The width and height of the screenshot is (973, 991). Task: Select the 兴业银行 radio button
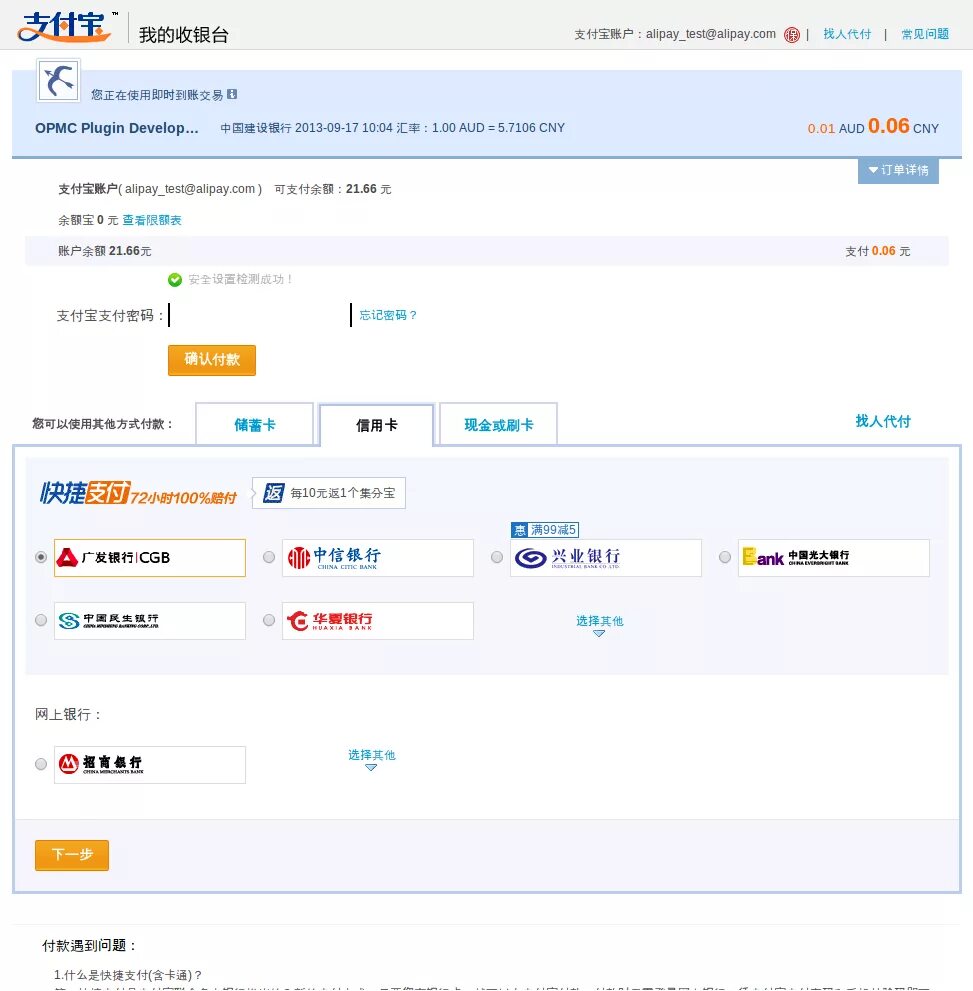click(x=497, y=557)
